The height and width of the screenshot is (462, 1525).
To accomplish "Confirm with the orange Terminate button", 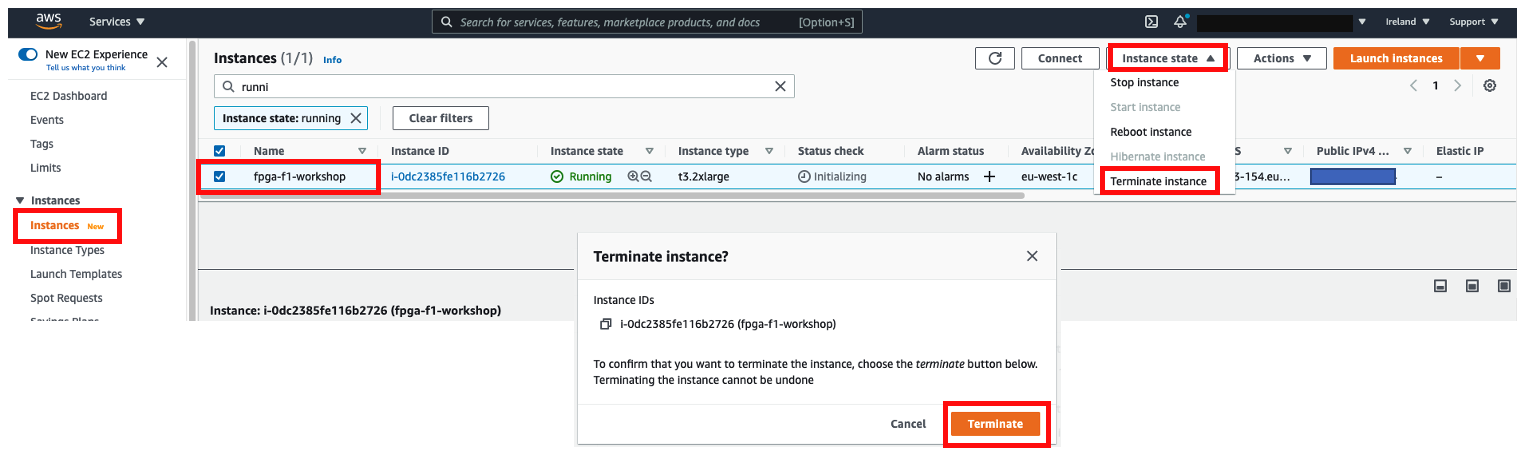I will pyautogui.click(x=995, y=424).
